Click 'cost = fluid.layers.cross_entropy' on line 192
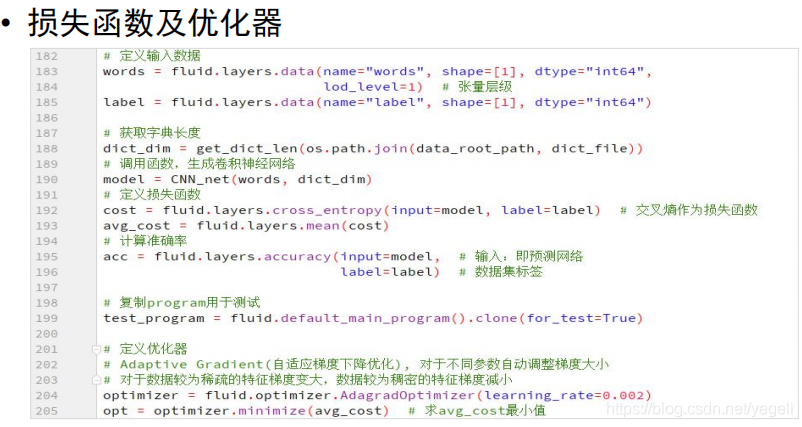Screen dimensions: 802x427 click(x=242, y=210)
